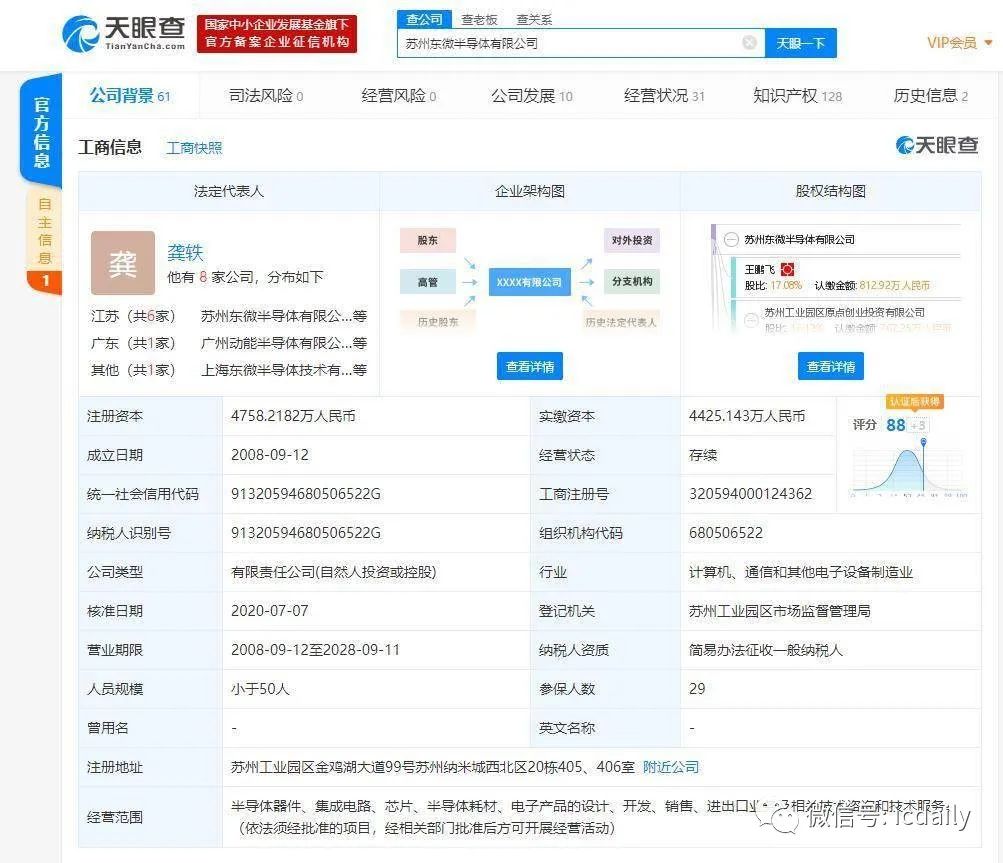Click the founding date 2008-09-12
The width and height of the screenshot is (1003, 863).
pos(270,455)
